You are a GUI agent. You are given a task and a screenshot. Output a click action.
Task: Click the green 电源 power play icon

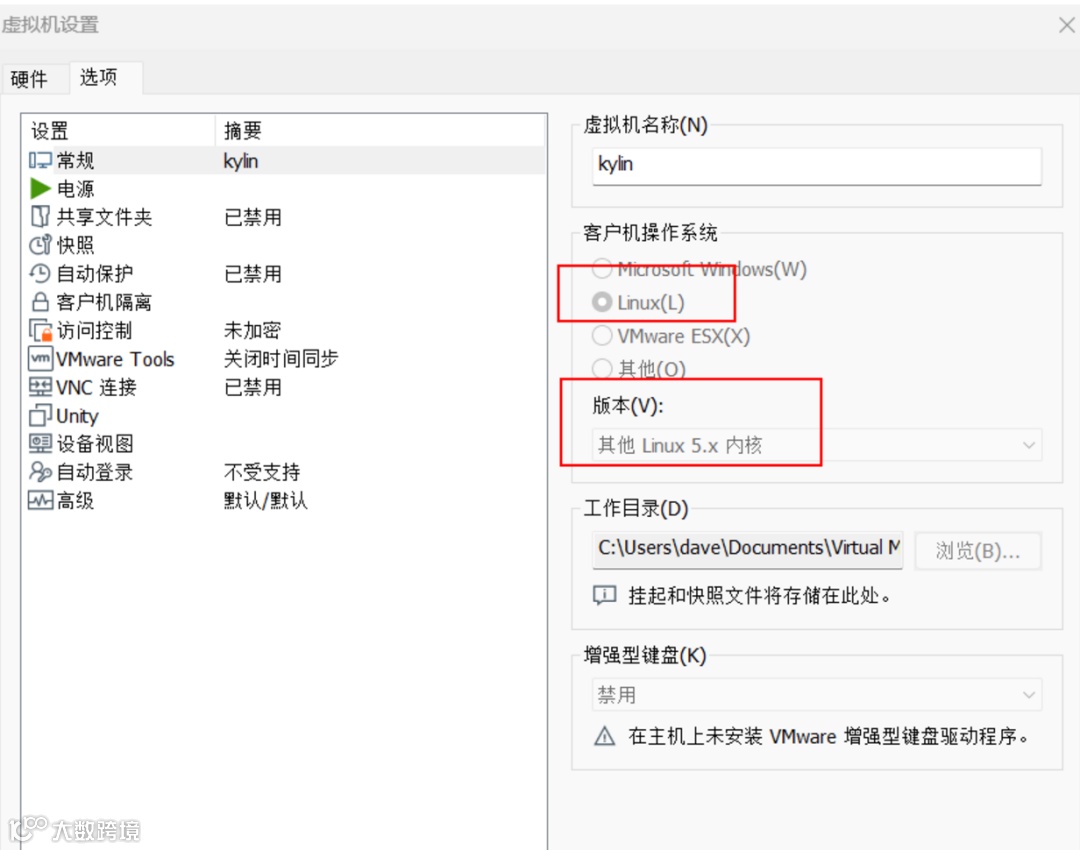pos(40,189)
